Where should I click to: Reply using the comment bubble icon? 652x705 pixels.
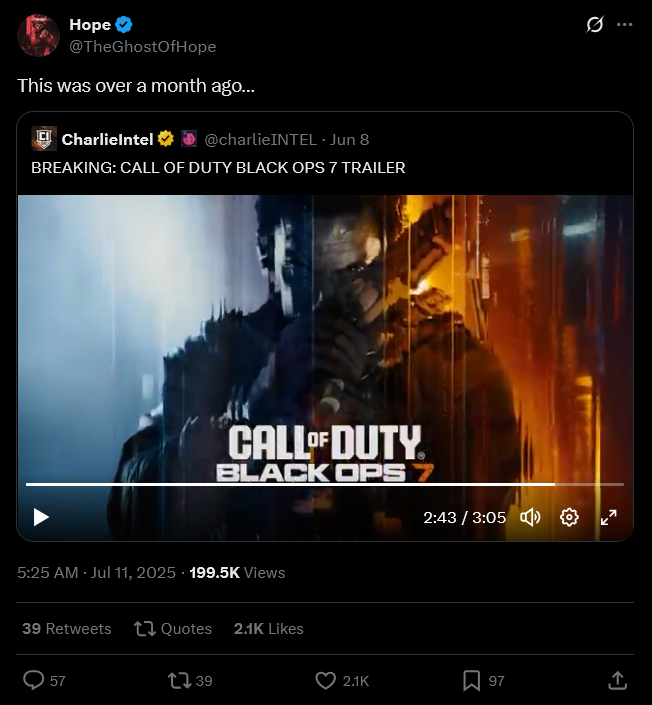(34, 680)
